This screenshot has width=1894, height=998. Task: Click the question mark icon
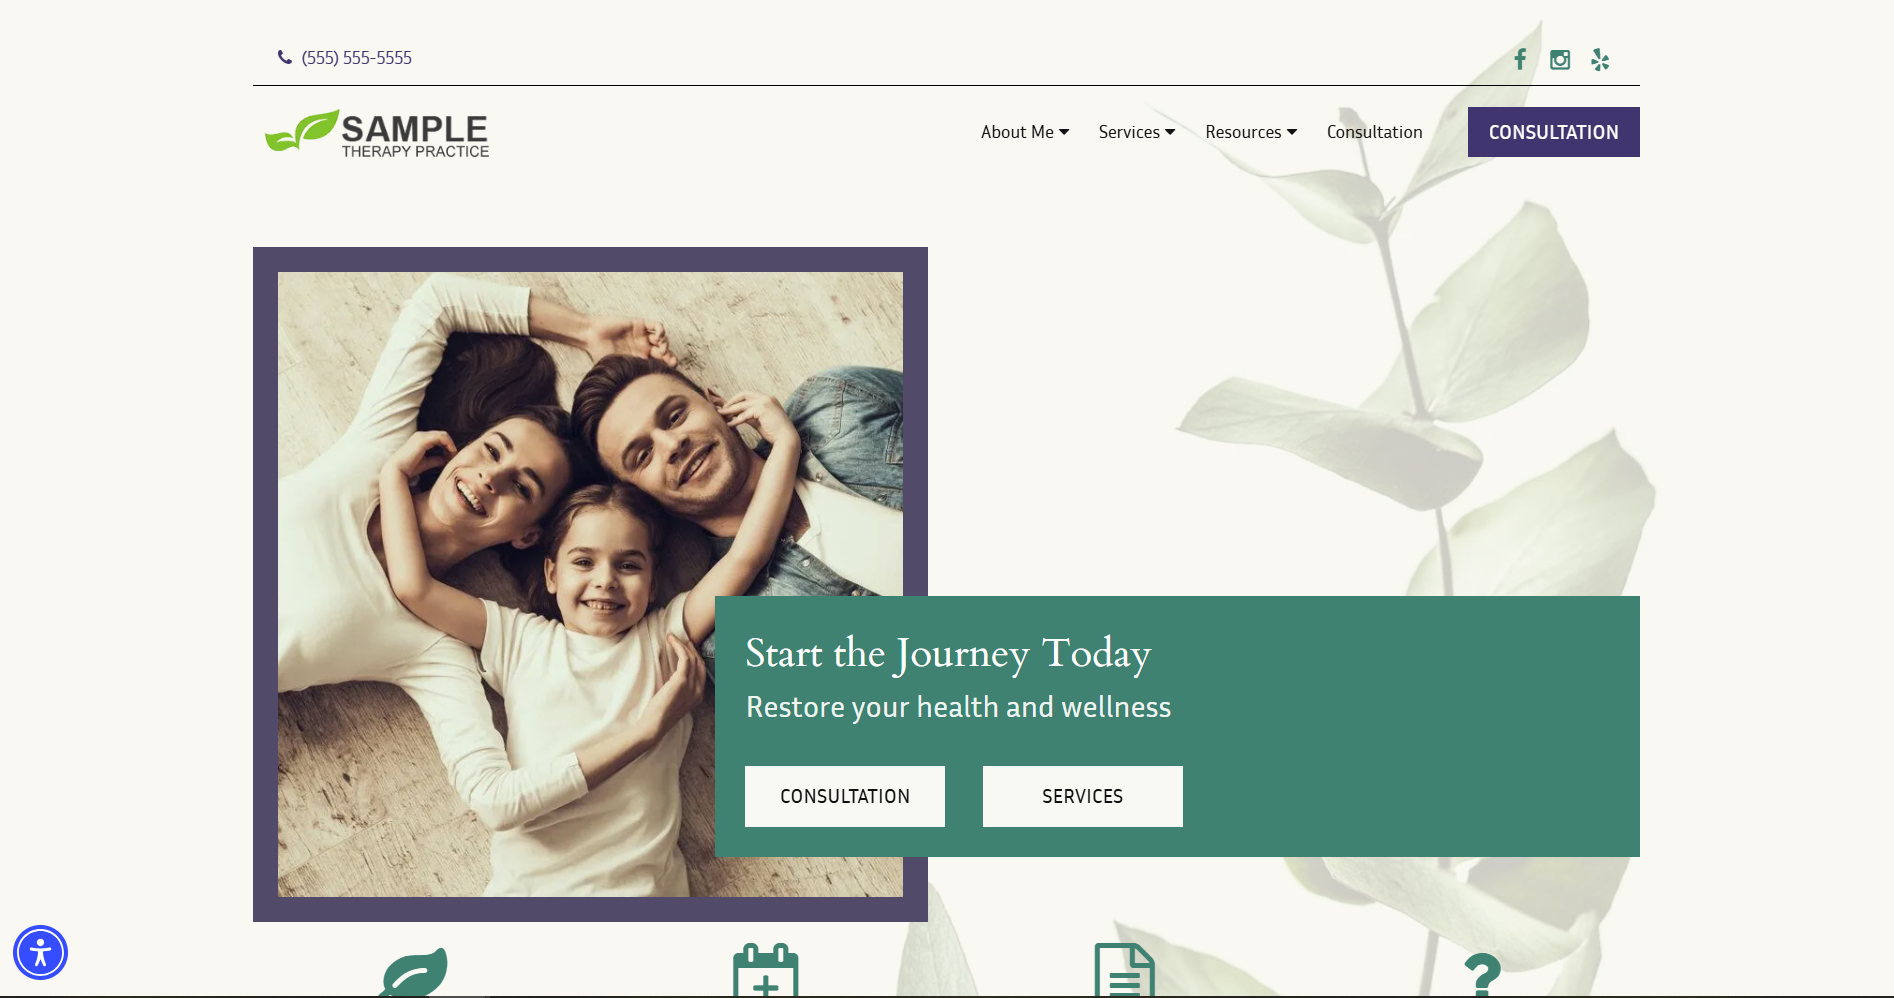pyautogui.click(x=1483, y=973)
